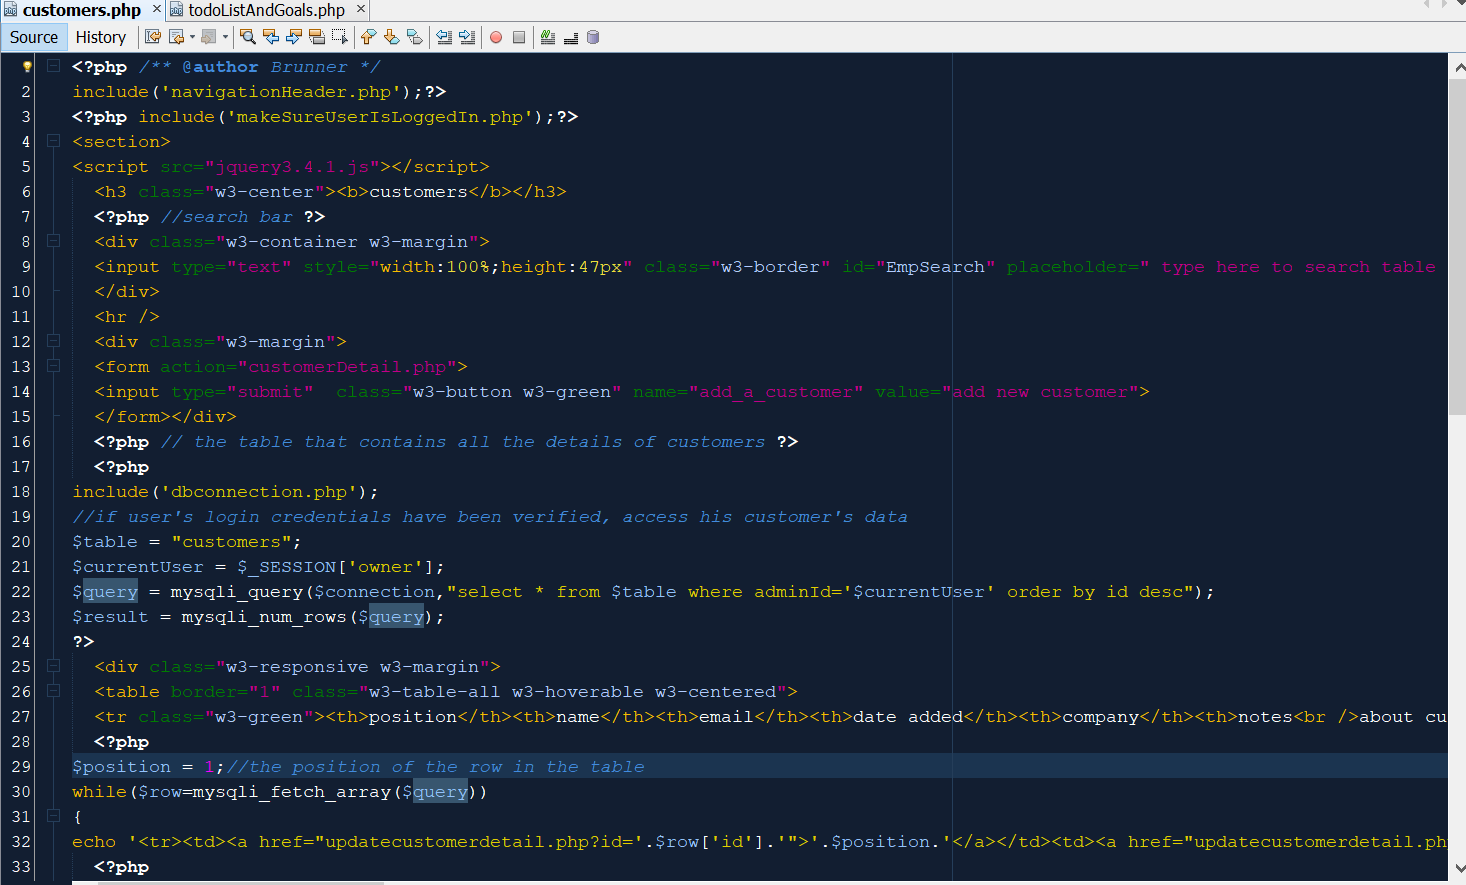Viewport: 1466px width, 885px height.
Task: Click the highlighted 'query' on line 30
Action: click(440, 792)
